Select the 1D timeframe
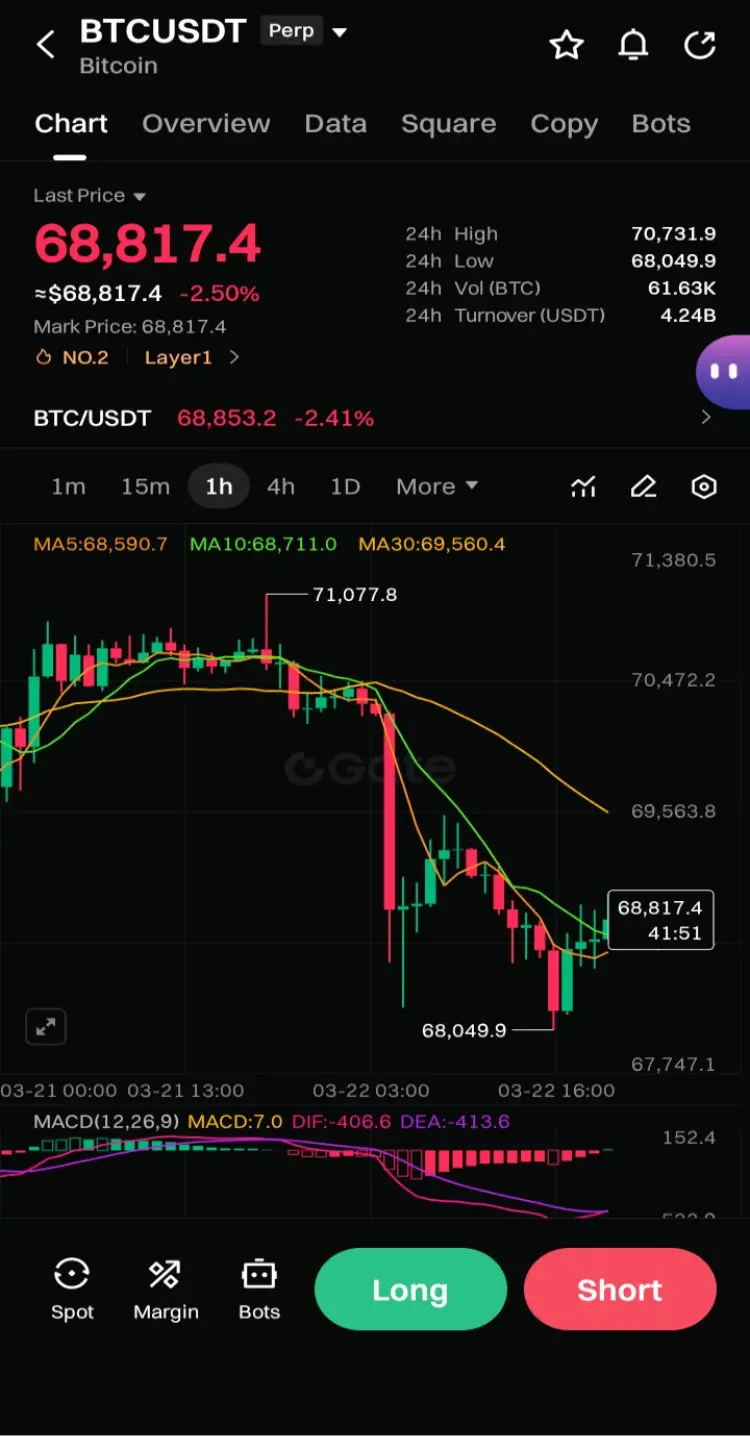This screenshot has width=750, height=1436. coord(345,487)
